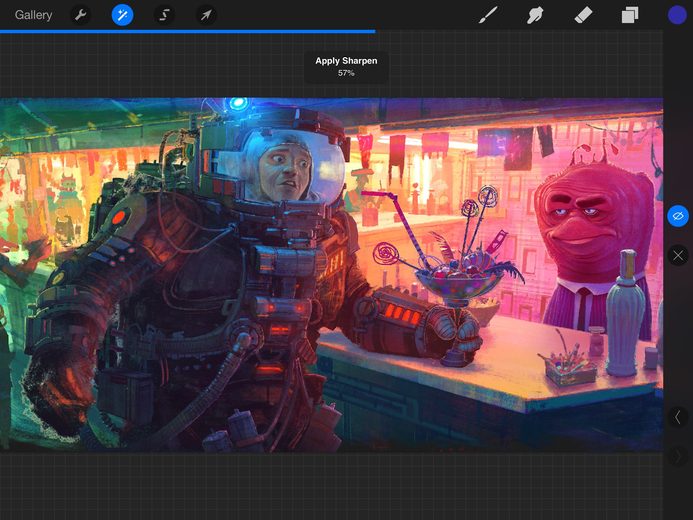Open the Adjustments magic wand menu
Viewport: 693px width, 520px height.
(x=122, y=15)
